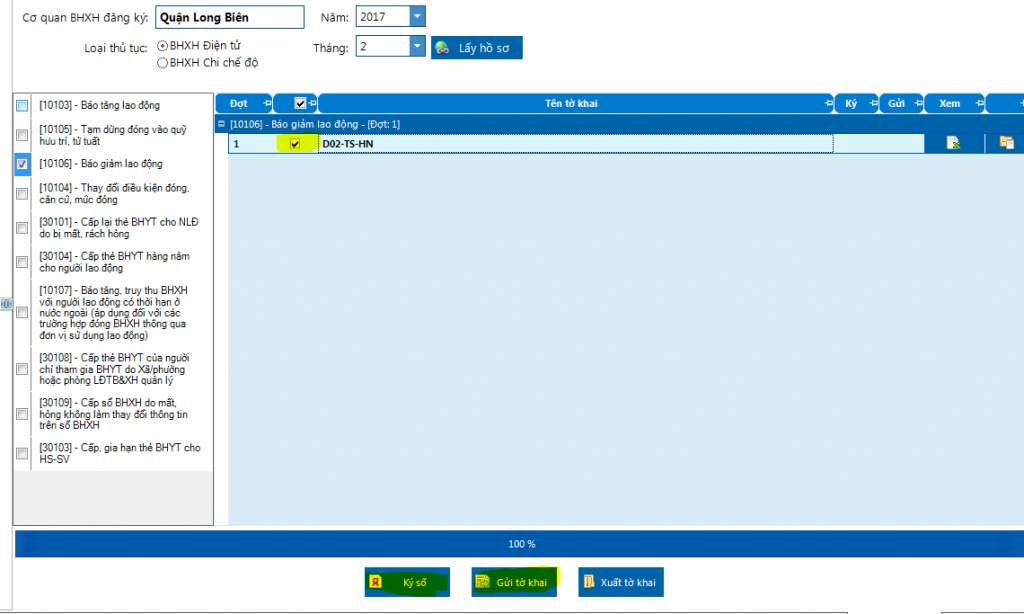
Task: Click the pin icon on Đợt column header
Action: pyautogui.click(x=266, y=104)
